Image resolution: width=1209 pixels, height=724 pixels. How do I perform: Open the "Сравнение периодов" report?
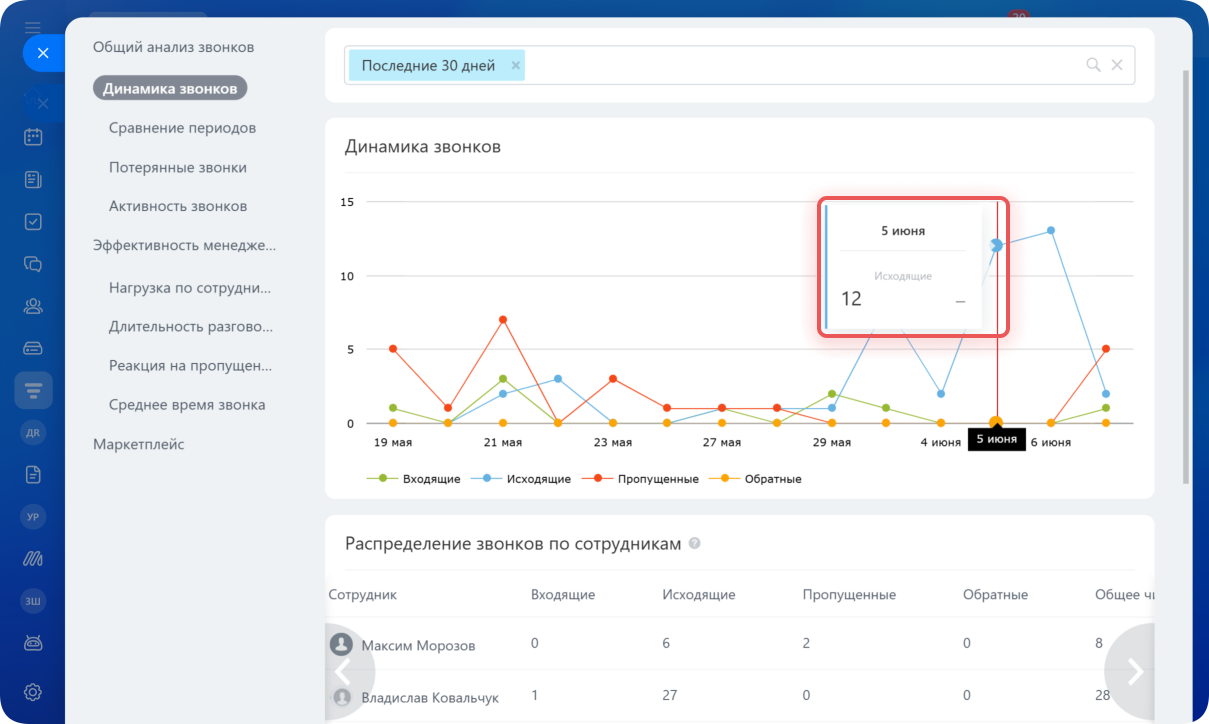[x=182, y=128]
